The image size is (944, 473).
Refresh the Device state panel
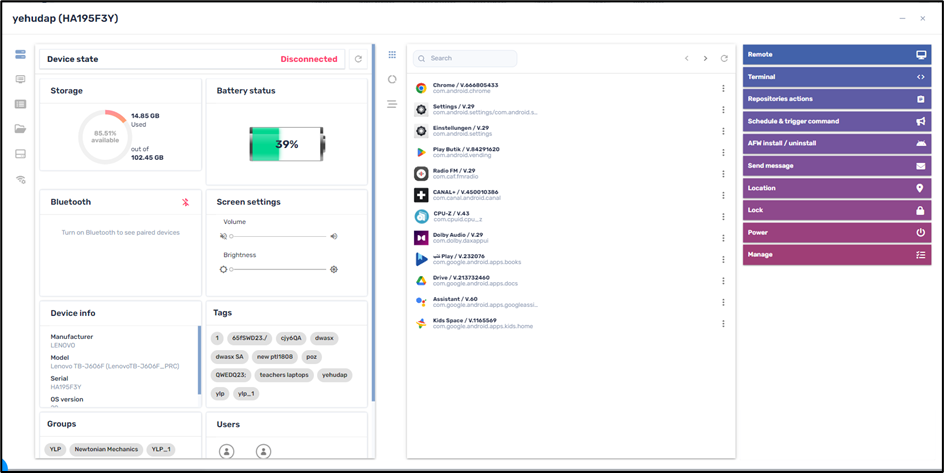pos(358,59)
